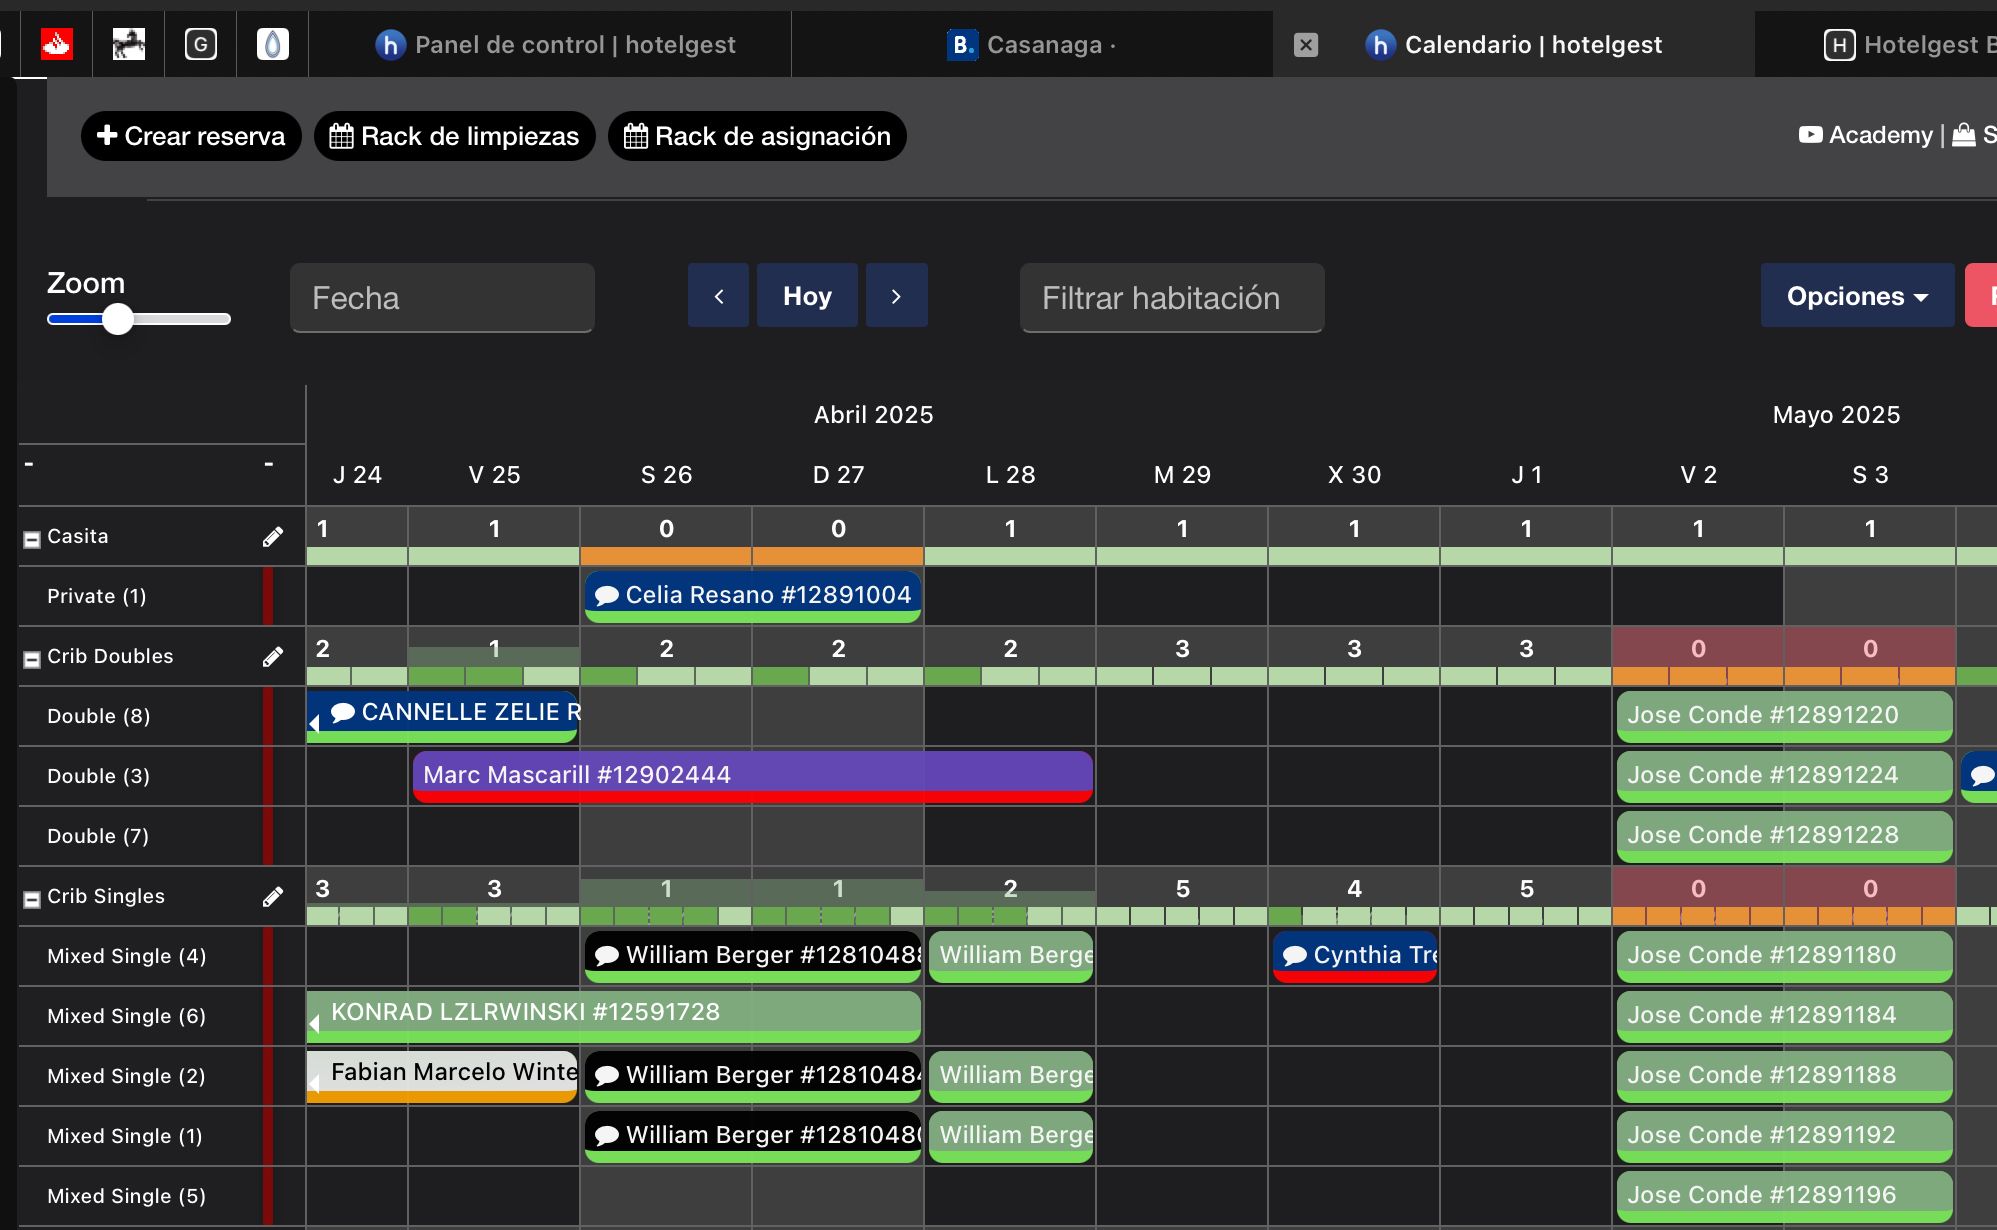Edit Crib Doubles with pencil icon

coord(273,657)
